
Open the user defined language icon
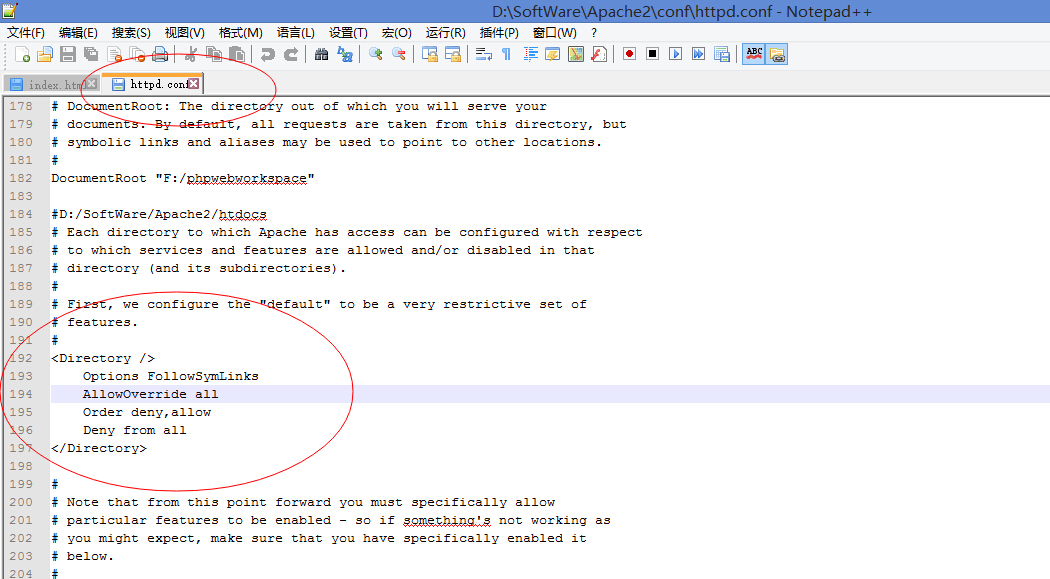552,54
